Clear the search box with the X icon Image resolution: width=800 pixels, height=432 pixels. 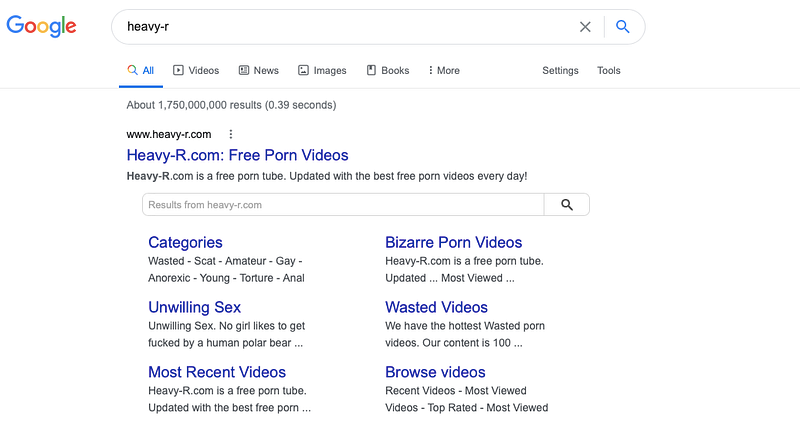[x=585, y=27]
